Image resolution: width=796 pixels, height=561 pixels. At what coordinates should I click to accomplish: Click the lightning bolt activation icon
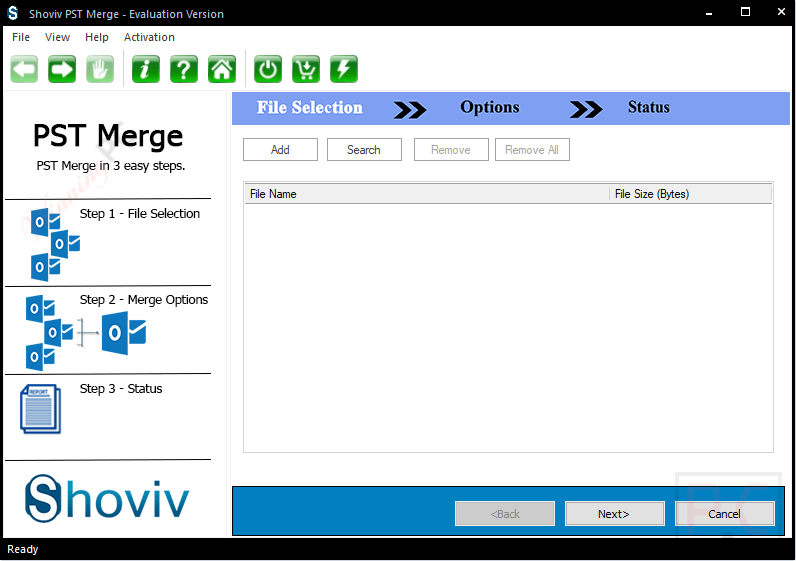[x=344, y=69]
